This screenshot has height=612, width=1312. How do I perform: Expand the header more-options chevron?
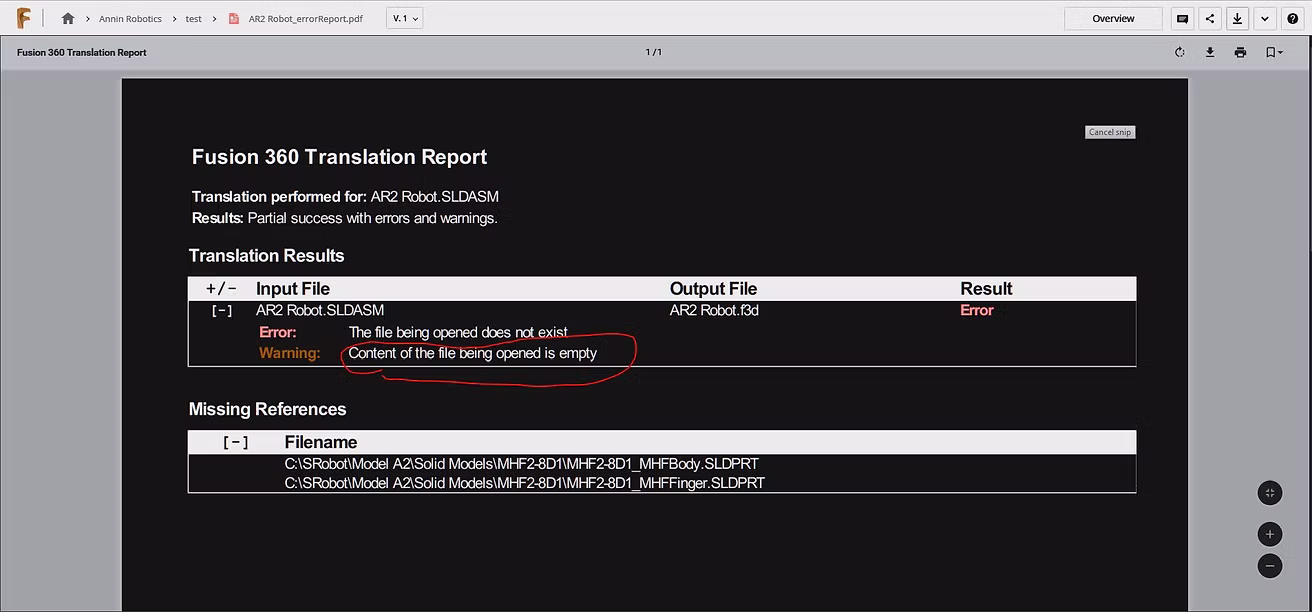(1265, 19)
